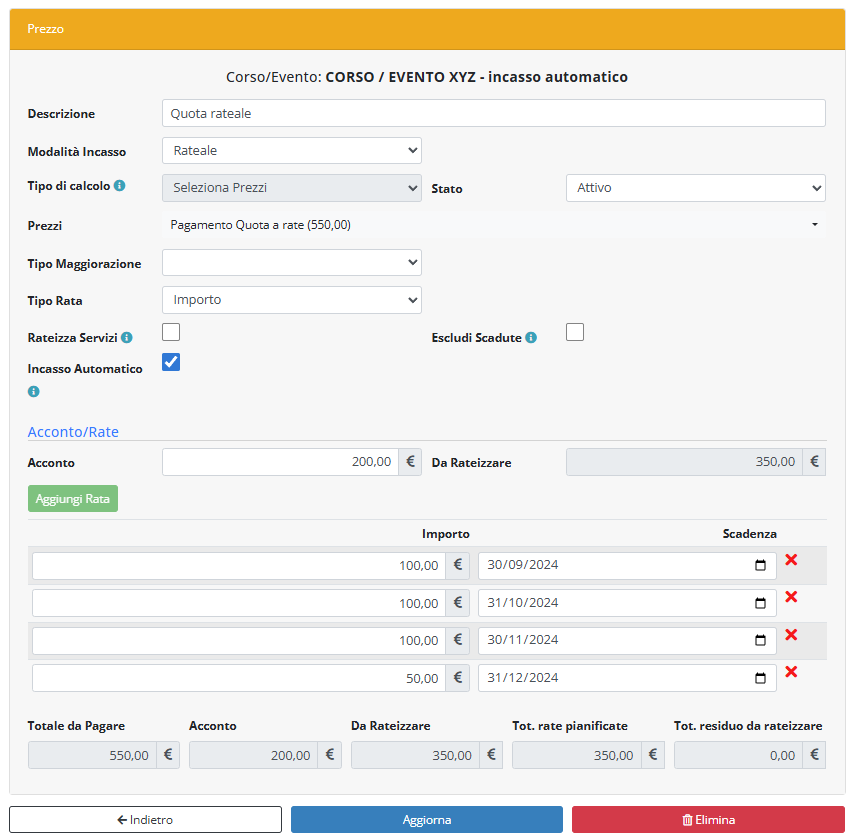The image size is (854, 840).
Task: Open calendar picker for 30/09/2024 date
Action: click(x=760, y=566)
